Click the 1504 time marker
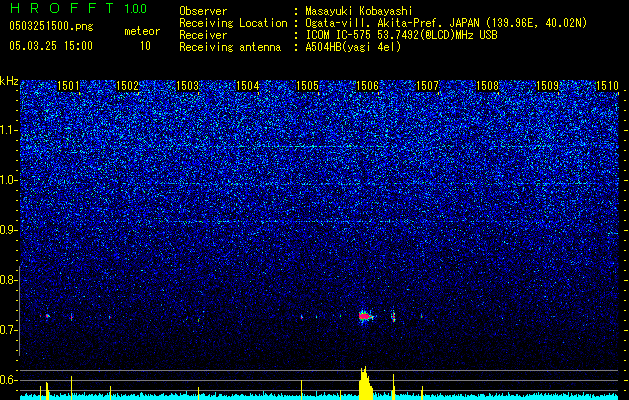The width and height of the screenshot is (629, 400). 248,86
